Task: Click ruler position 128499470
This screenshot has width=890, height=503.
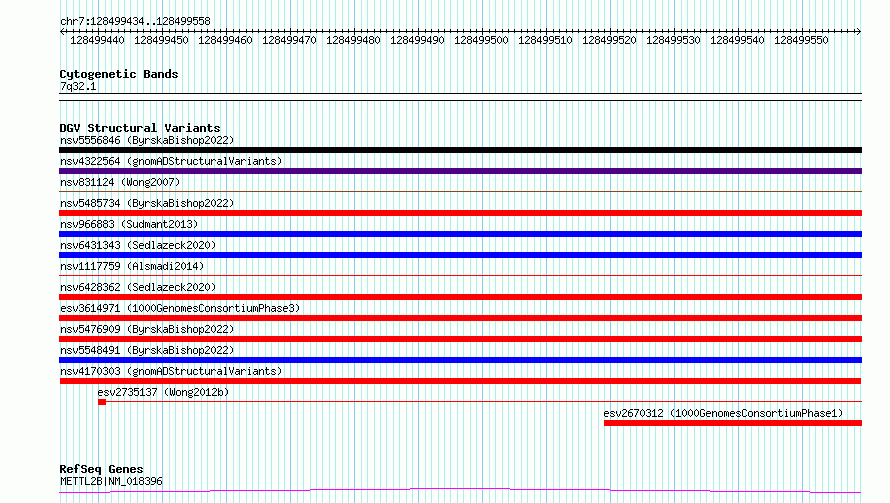Action: point(289,40)
